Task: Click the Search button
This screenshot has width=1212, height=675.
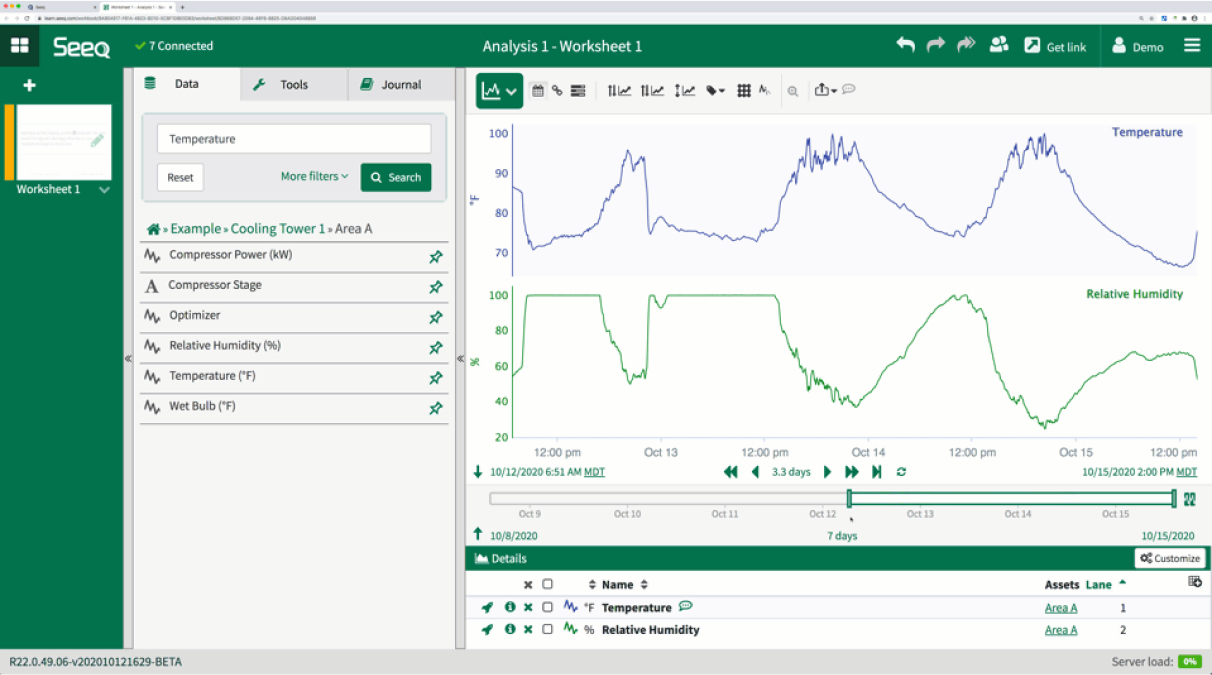Action: point(396,177)
